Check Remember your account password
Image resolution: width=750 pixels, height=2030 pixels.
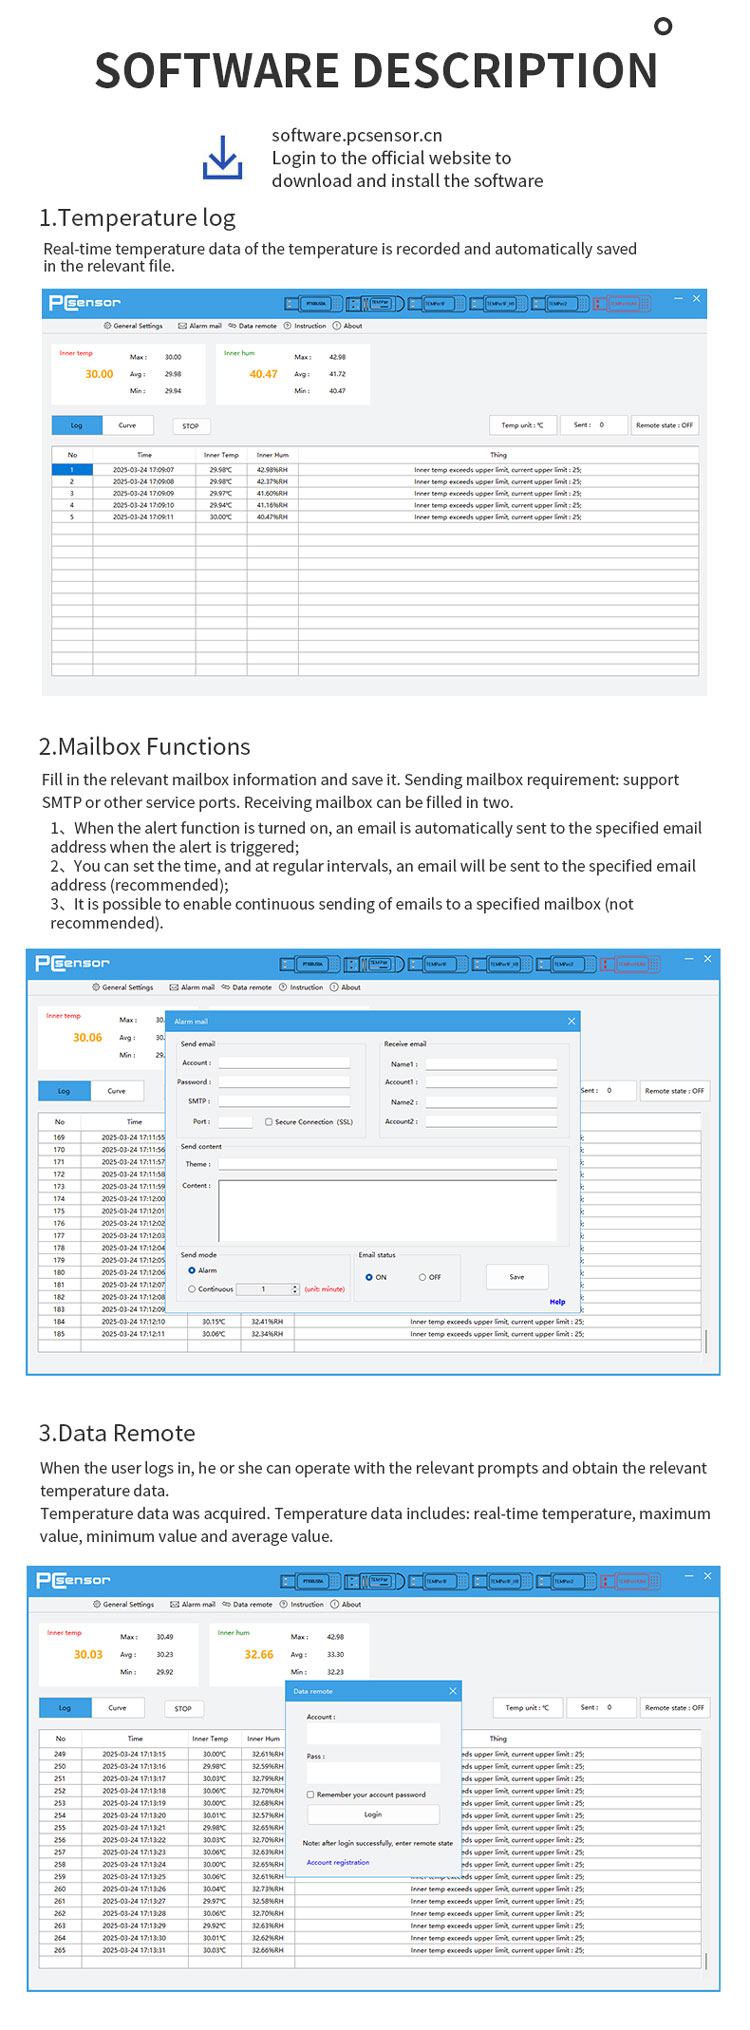pos(311,1794)
